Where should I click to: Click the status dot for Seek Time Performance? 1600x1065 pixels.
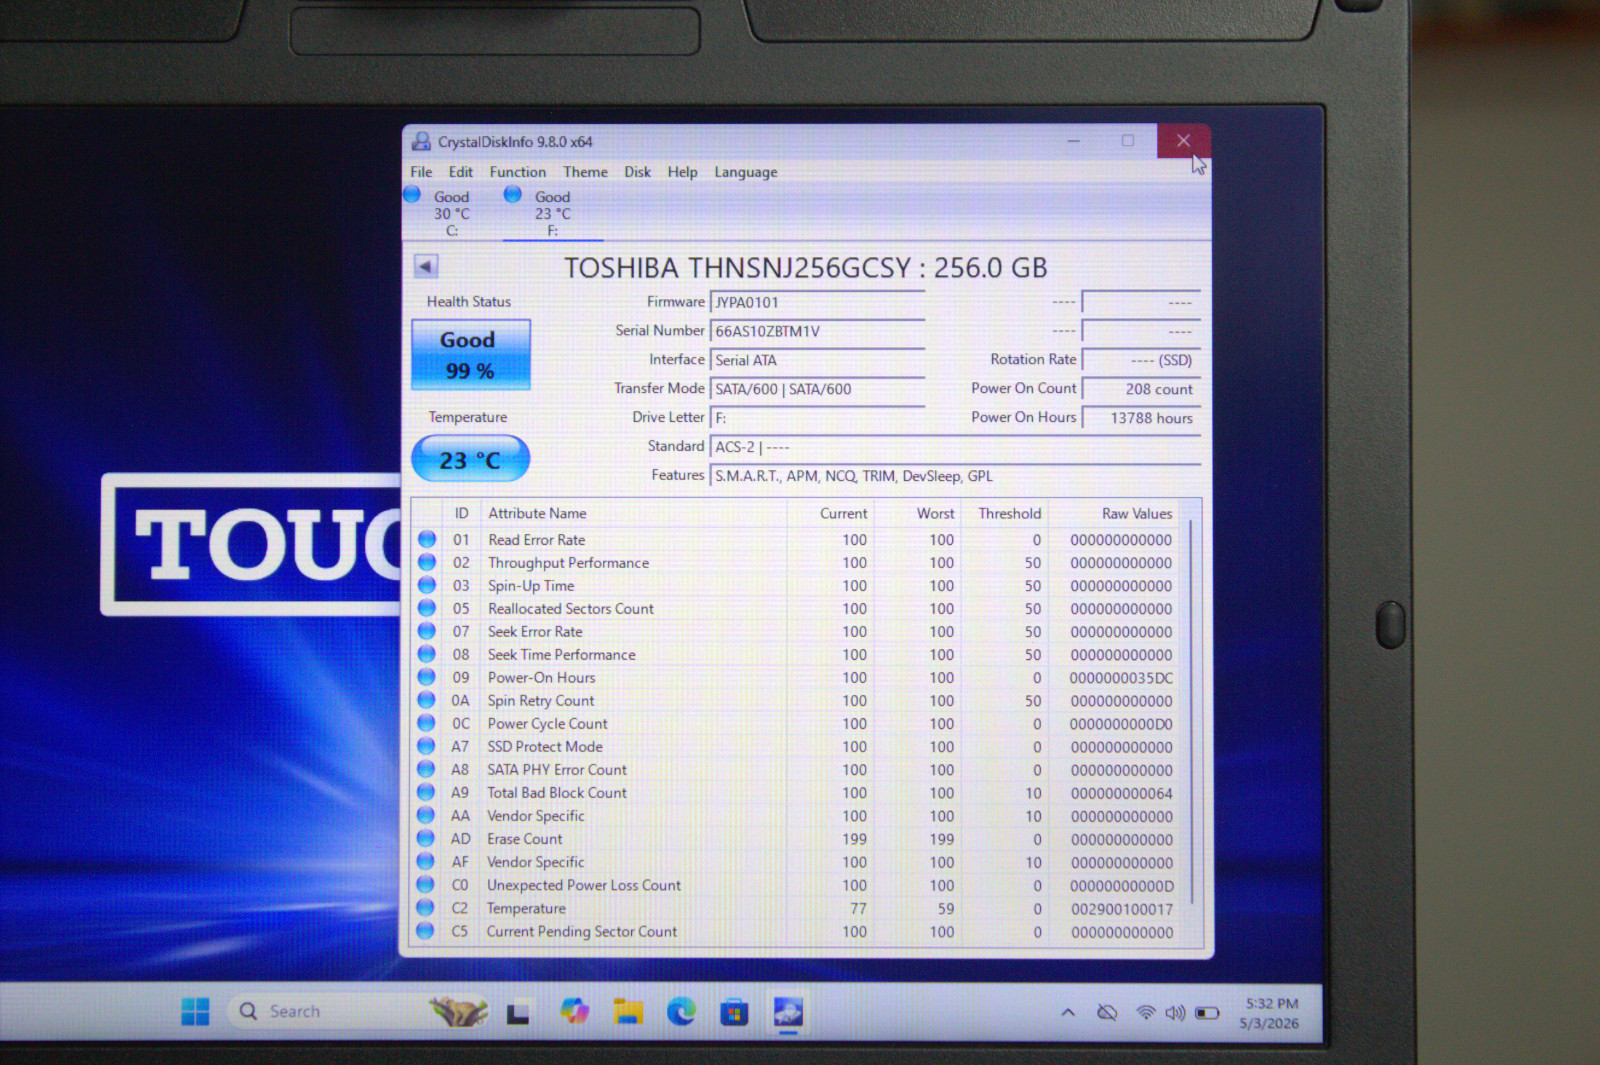[427, 654]
